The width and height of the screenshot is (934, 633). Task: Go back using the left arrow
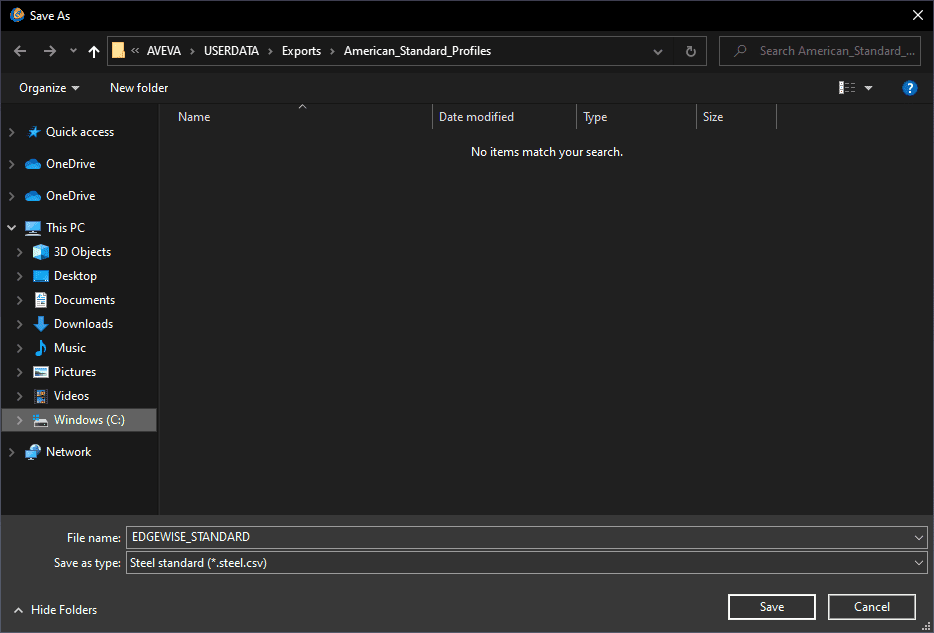[20, 51]
